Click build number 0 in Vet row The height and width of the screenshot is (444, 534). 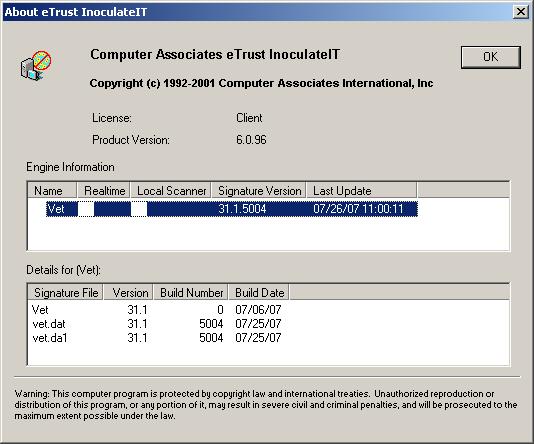220,310
